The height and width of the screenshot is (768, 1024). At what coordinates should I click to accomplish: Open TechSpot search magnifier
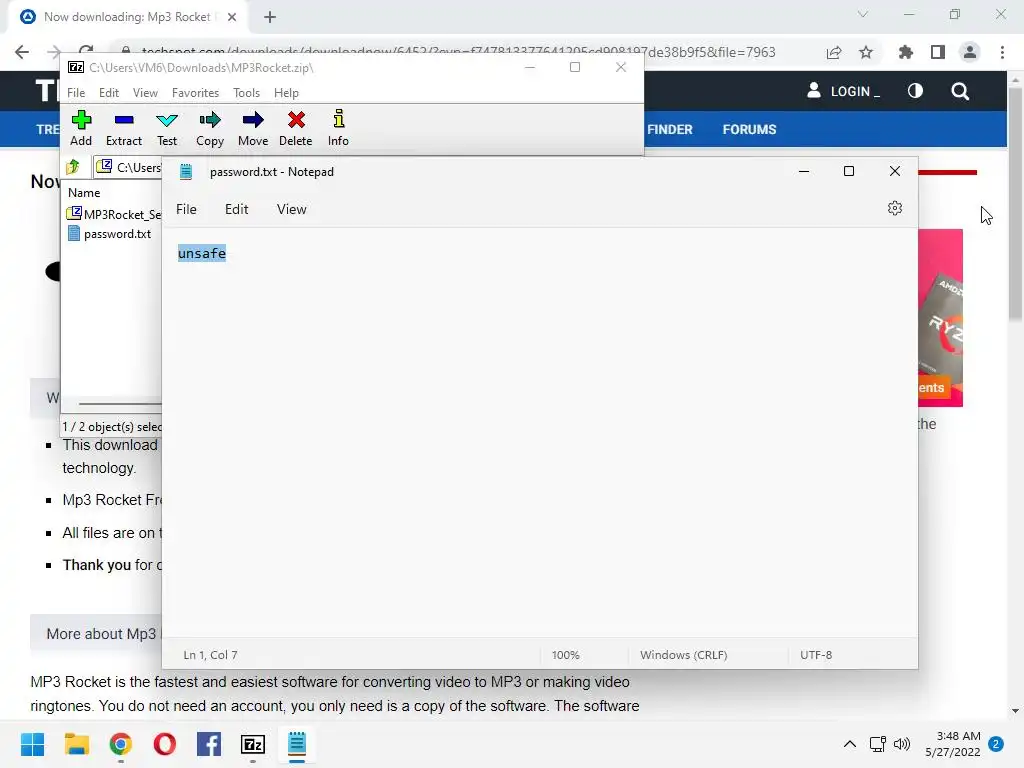tap(960, 91)
